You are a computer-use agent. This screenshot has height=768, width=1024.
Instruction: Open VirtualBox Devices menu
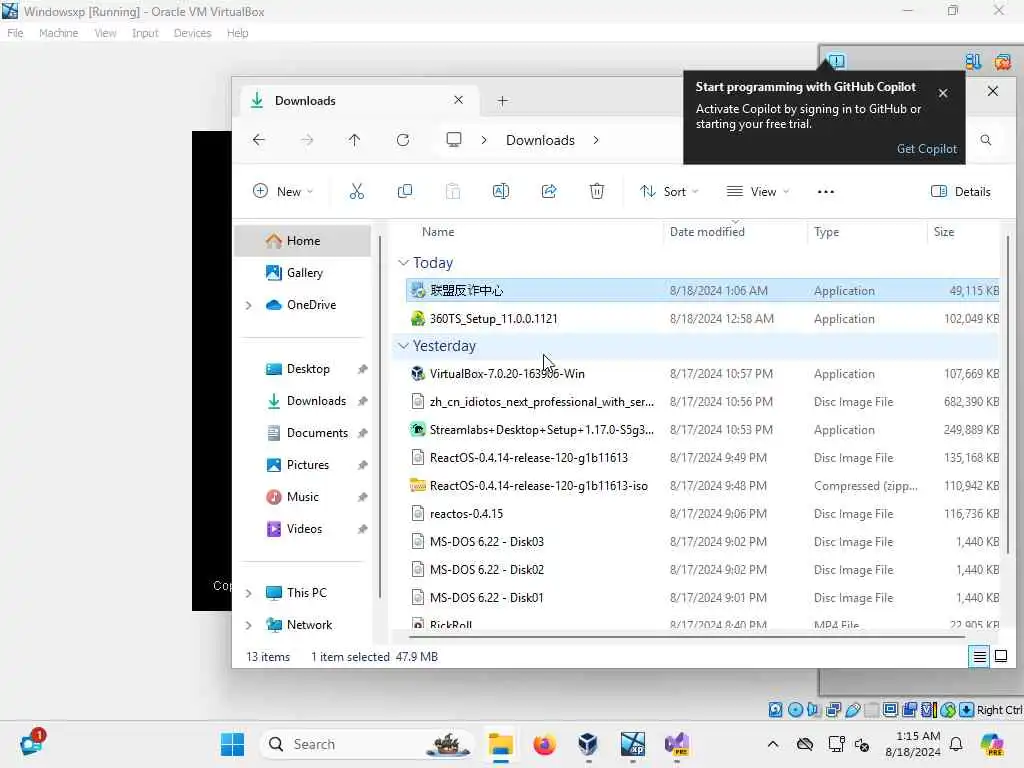tap(192, 33)
